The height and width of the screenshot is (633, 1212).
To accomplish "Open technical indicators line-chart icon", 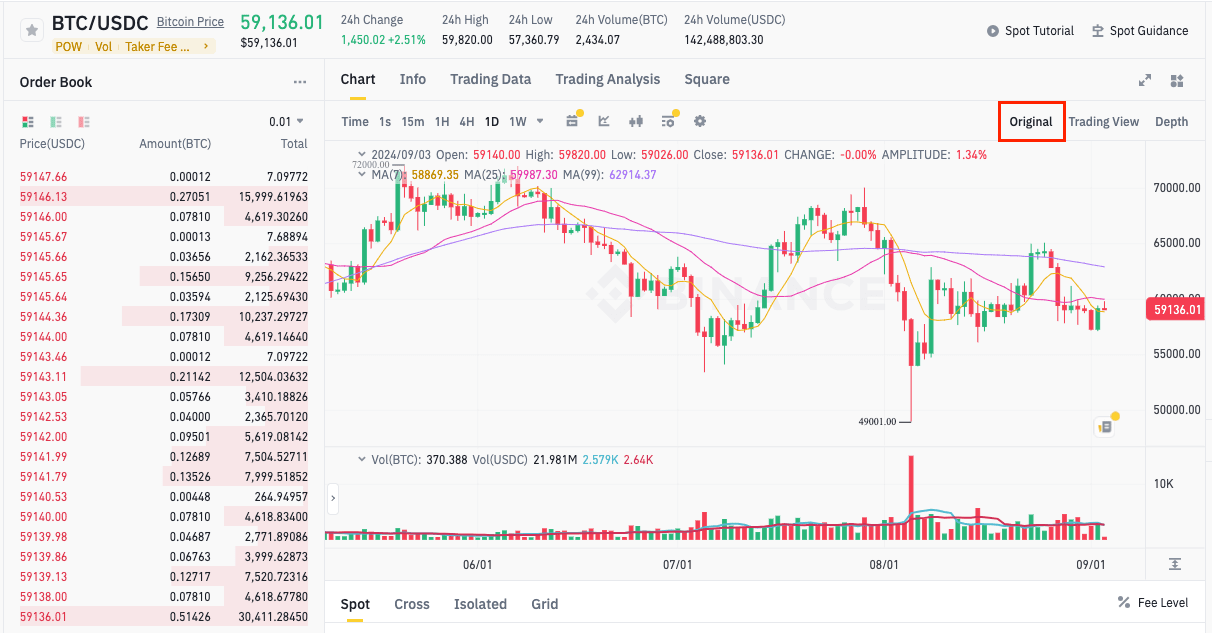I will [x=604, y=122].
